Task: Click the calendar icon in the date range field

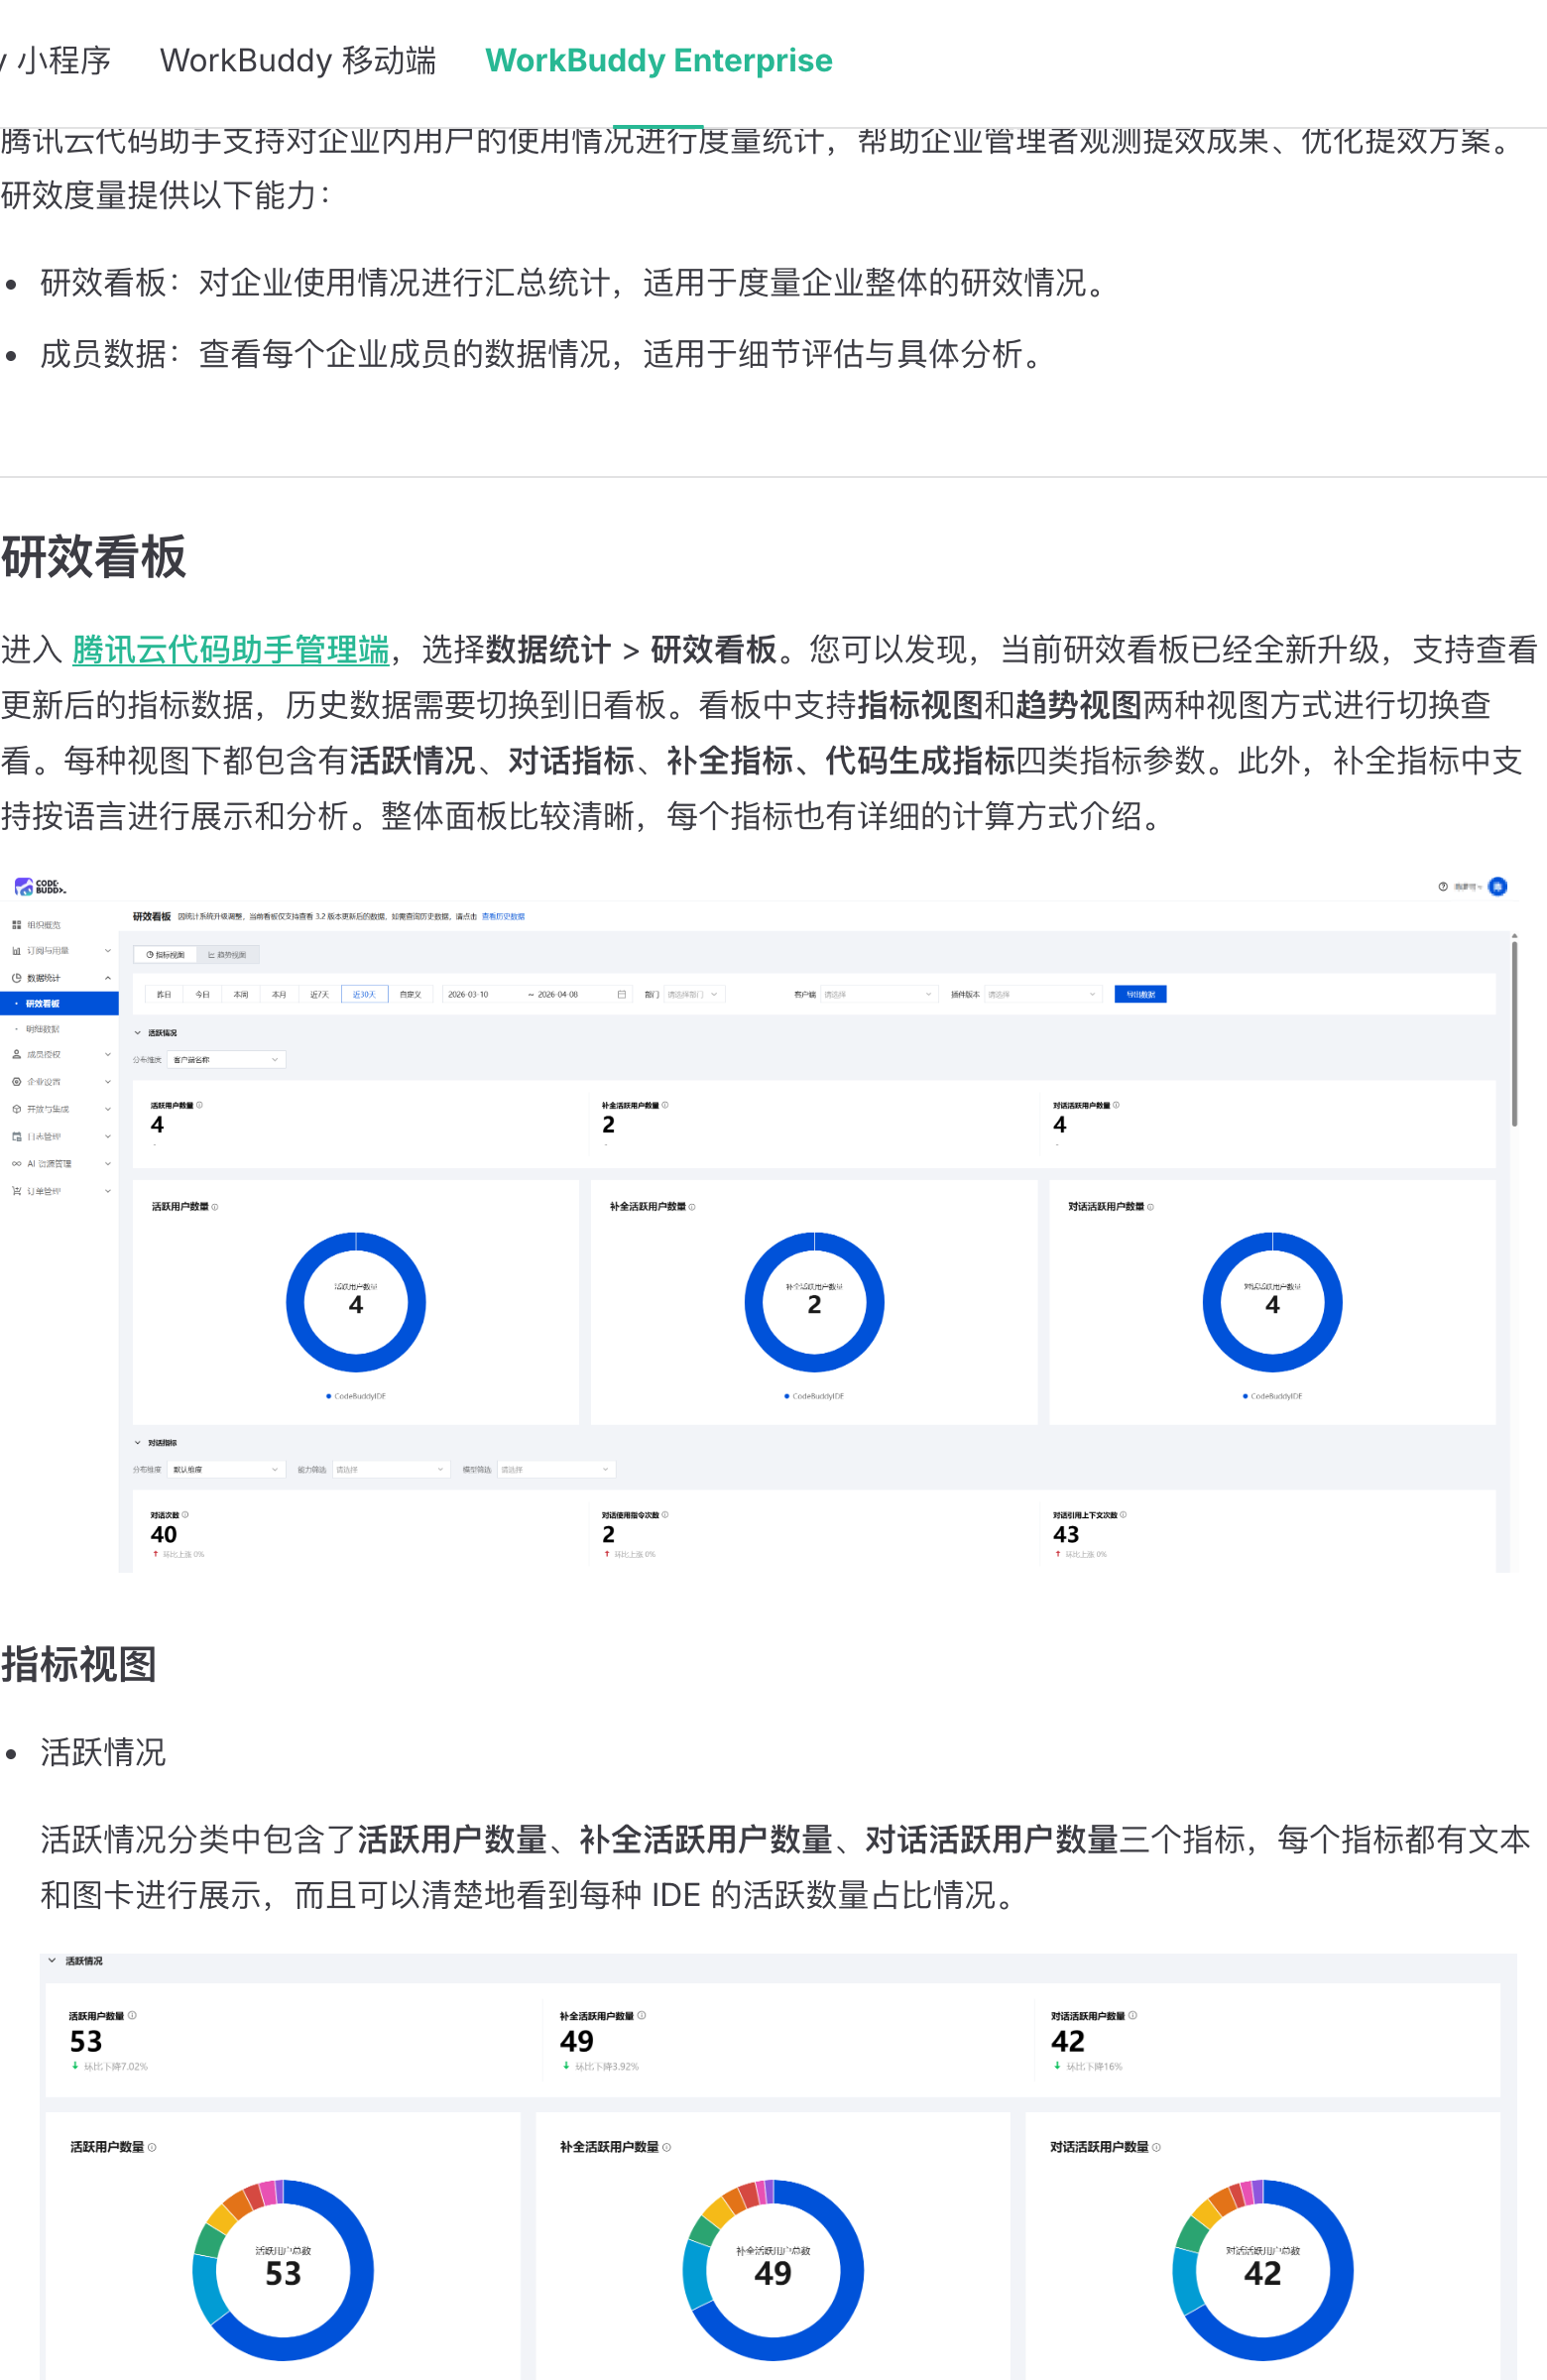Action: (x=621, y=994)
